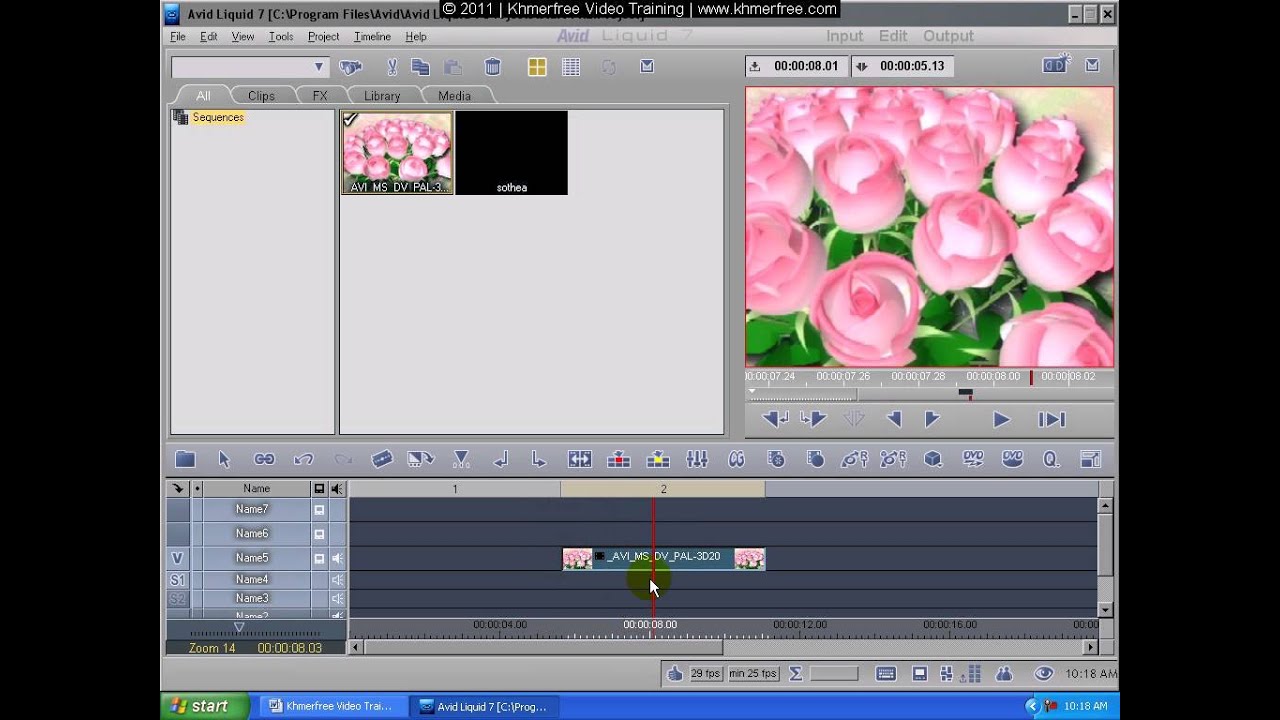This screenshot has height=720, width=1280.
Task: Switch to the Media tab
Action: (454, 96)
